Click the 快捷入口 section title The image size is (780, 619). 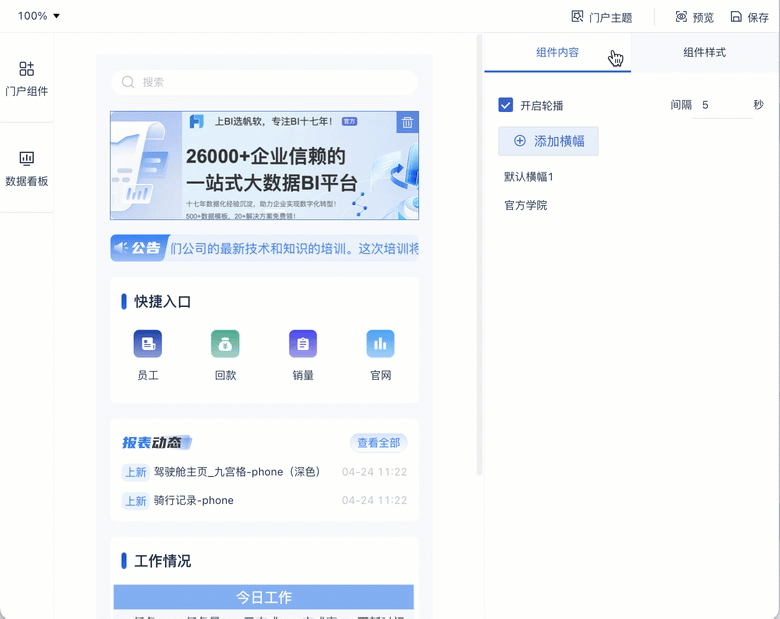[162, 302]
